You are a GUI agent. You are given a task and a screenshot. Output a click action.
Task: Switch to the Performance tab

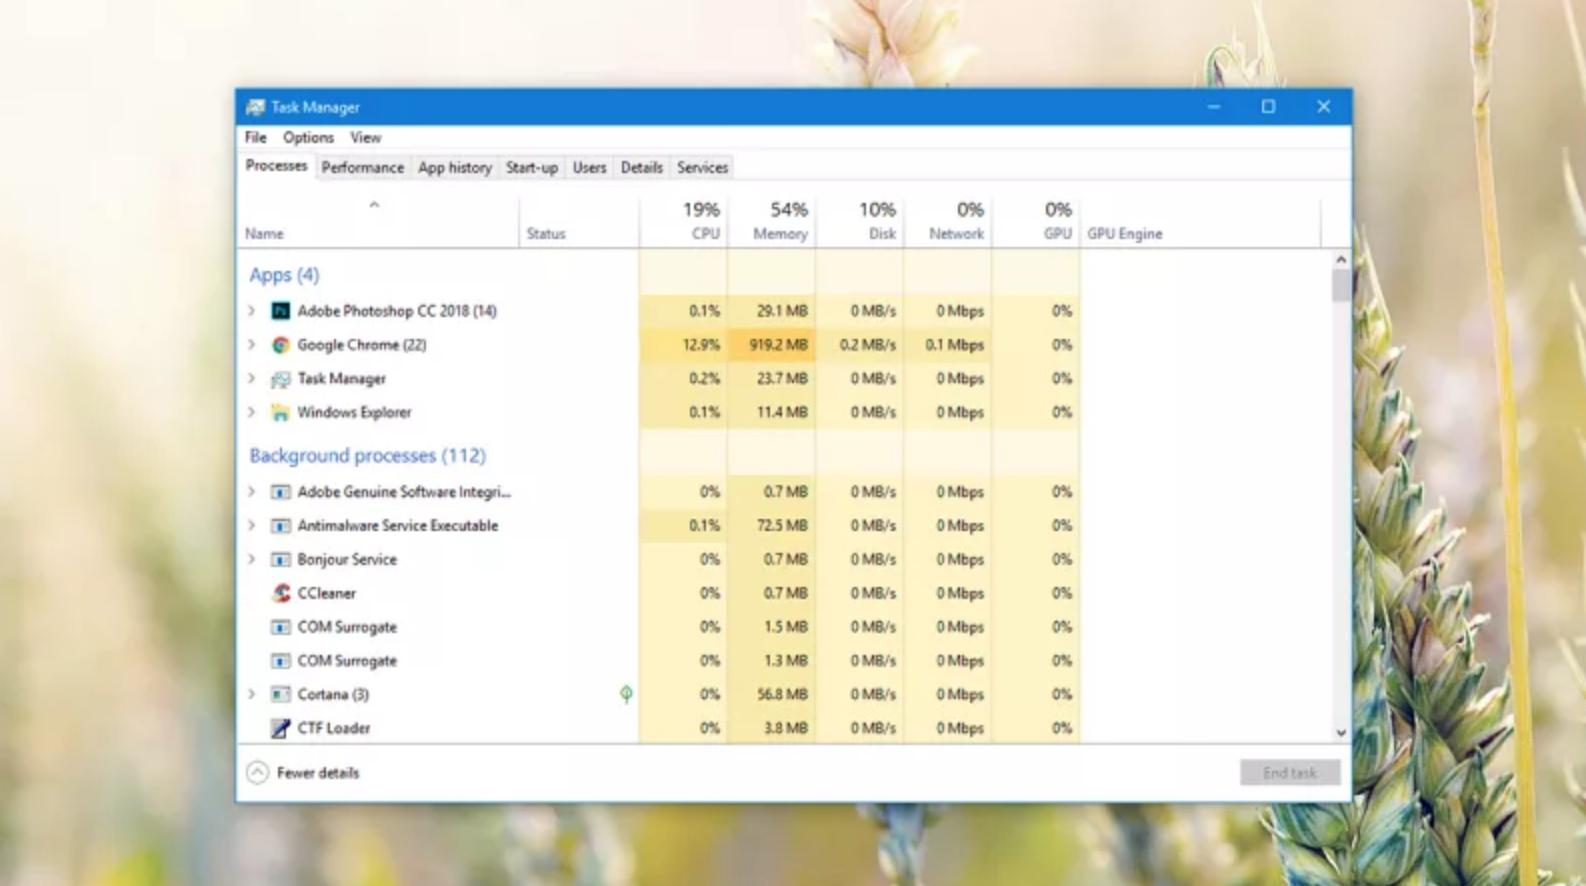pyautogui.click(x=362, y=168)
